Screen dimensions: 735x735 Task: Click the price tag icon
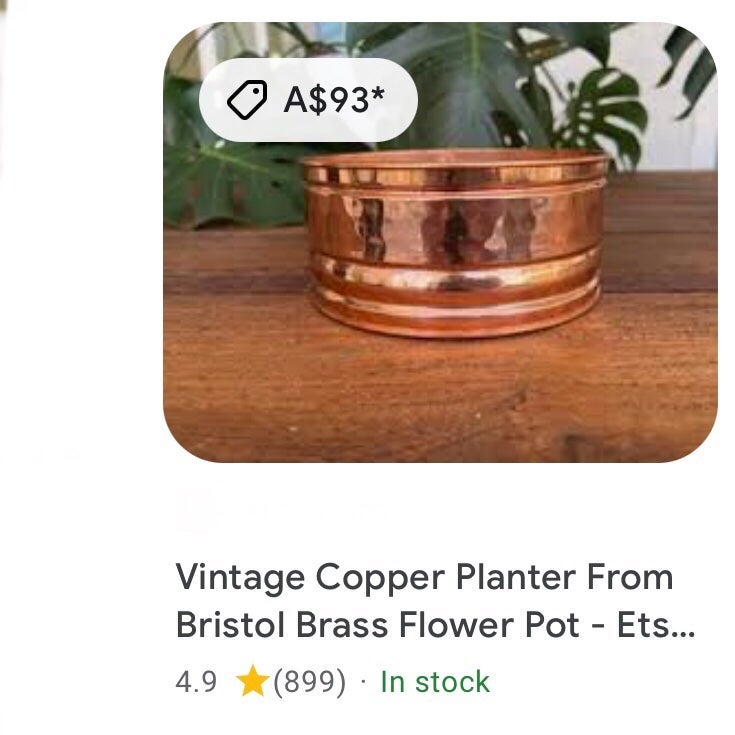pyautogui.click(x=247, y=100)
